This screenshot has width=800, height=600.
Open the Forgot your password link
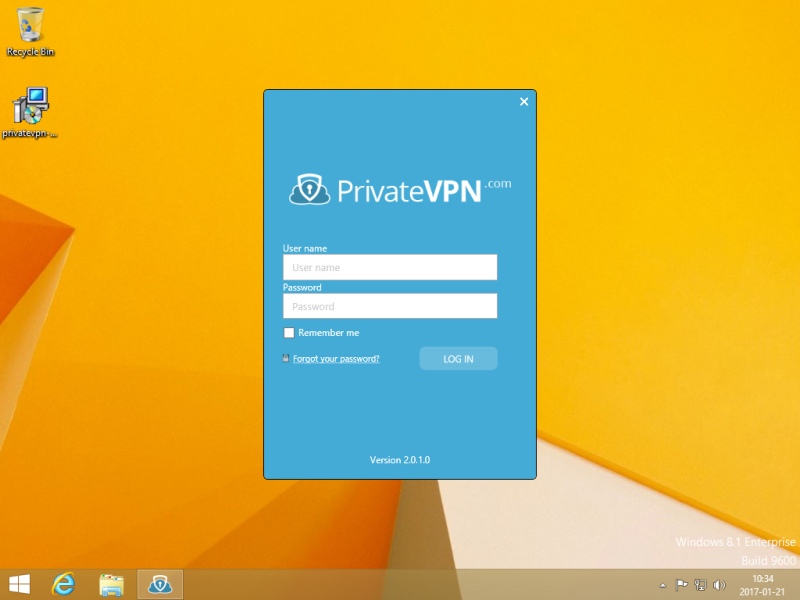tap(336, 358)
